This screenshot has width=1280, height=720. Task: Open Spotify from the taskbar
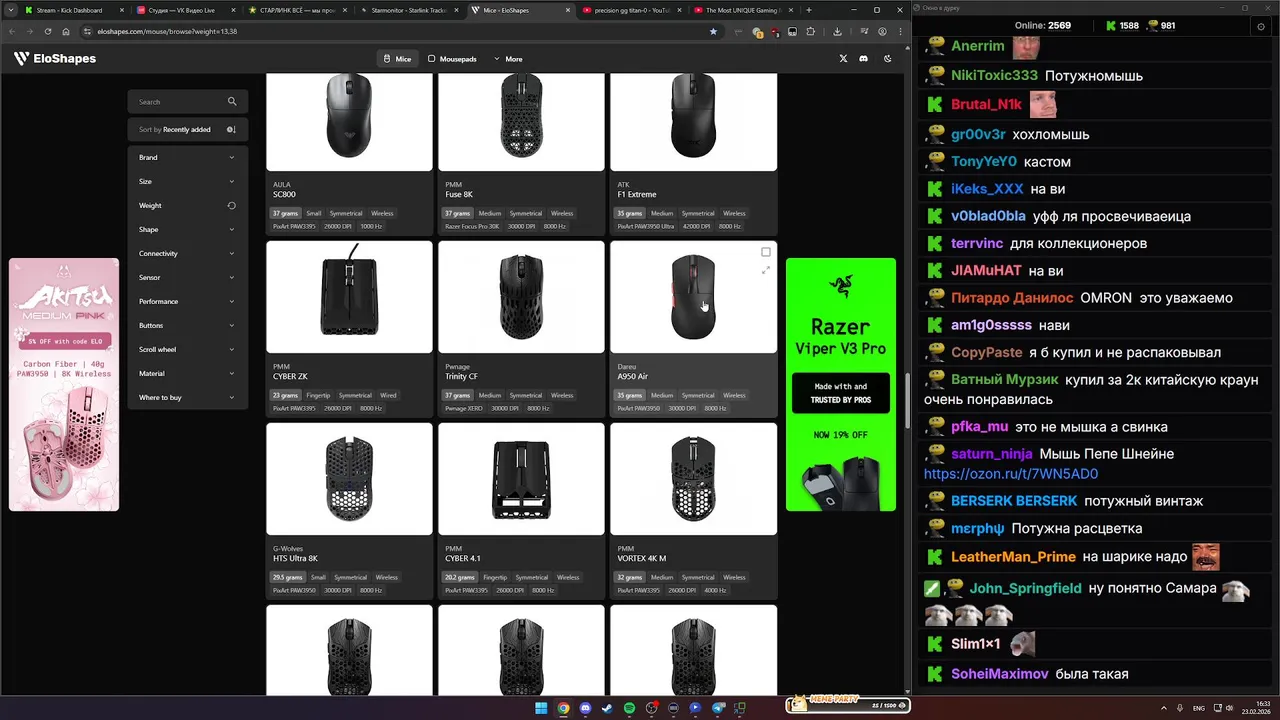(x=629, y=708)
